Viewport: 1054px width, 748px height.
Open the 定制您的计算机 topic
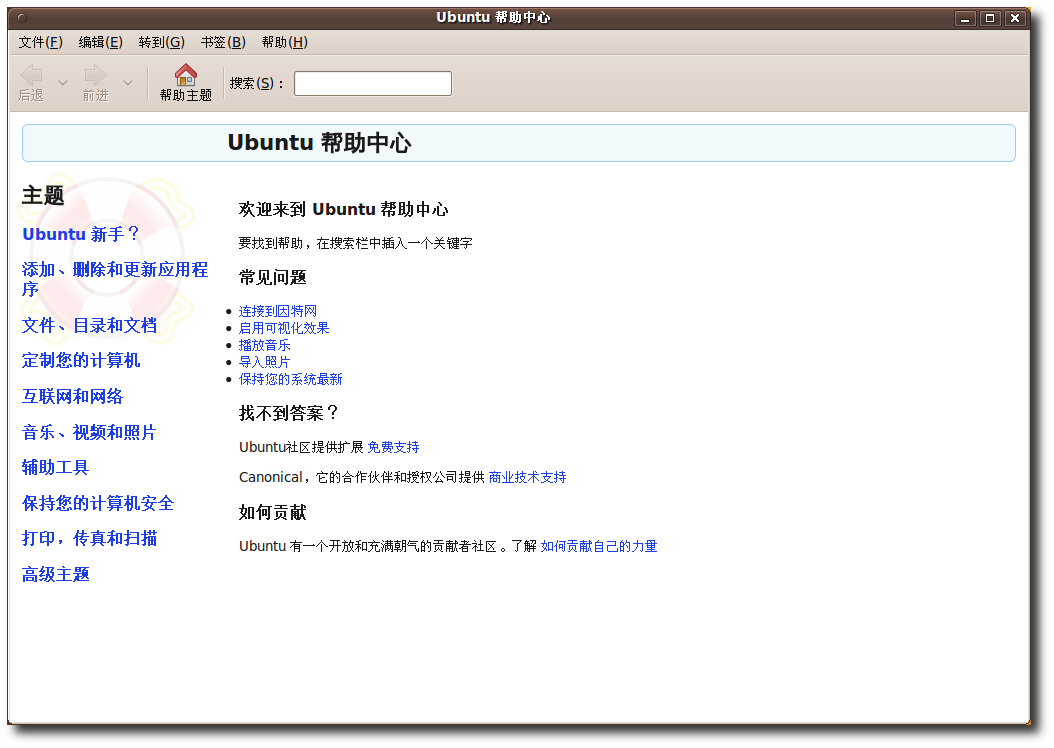(81, 360)
